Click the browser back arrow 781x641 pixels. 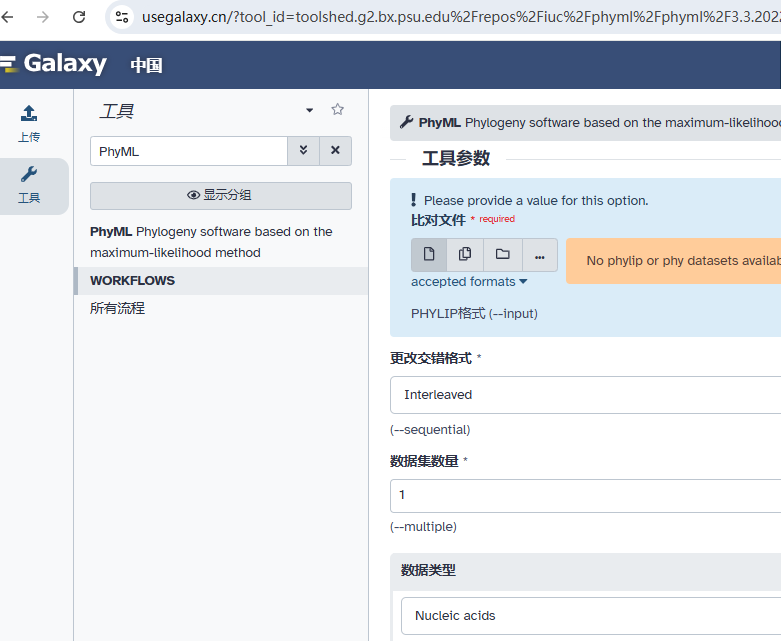click(7, 17)
